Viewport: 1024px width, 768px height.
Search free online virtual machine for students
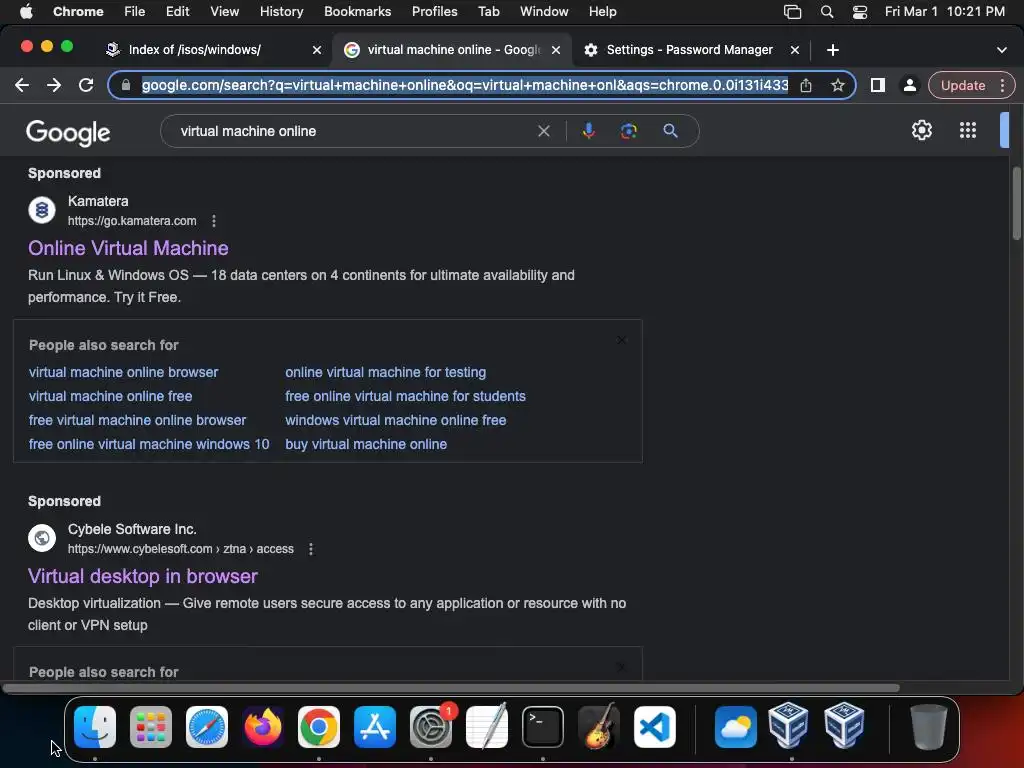pos(406,396)
